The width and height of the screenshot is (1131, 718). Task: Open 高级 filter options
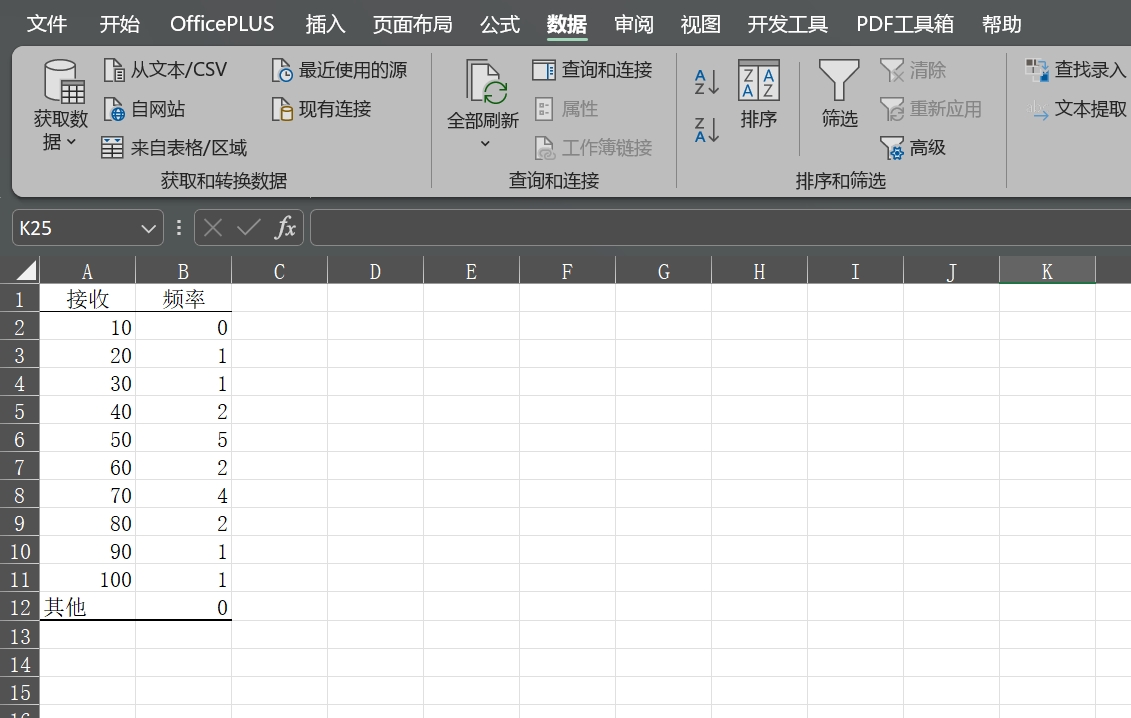tap(913, 148)
